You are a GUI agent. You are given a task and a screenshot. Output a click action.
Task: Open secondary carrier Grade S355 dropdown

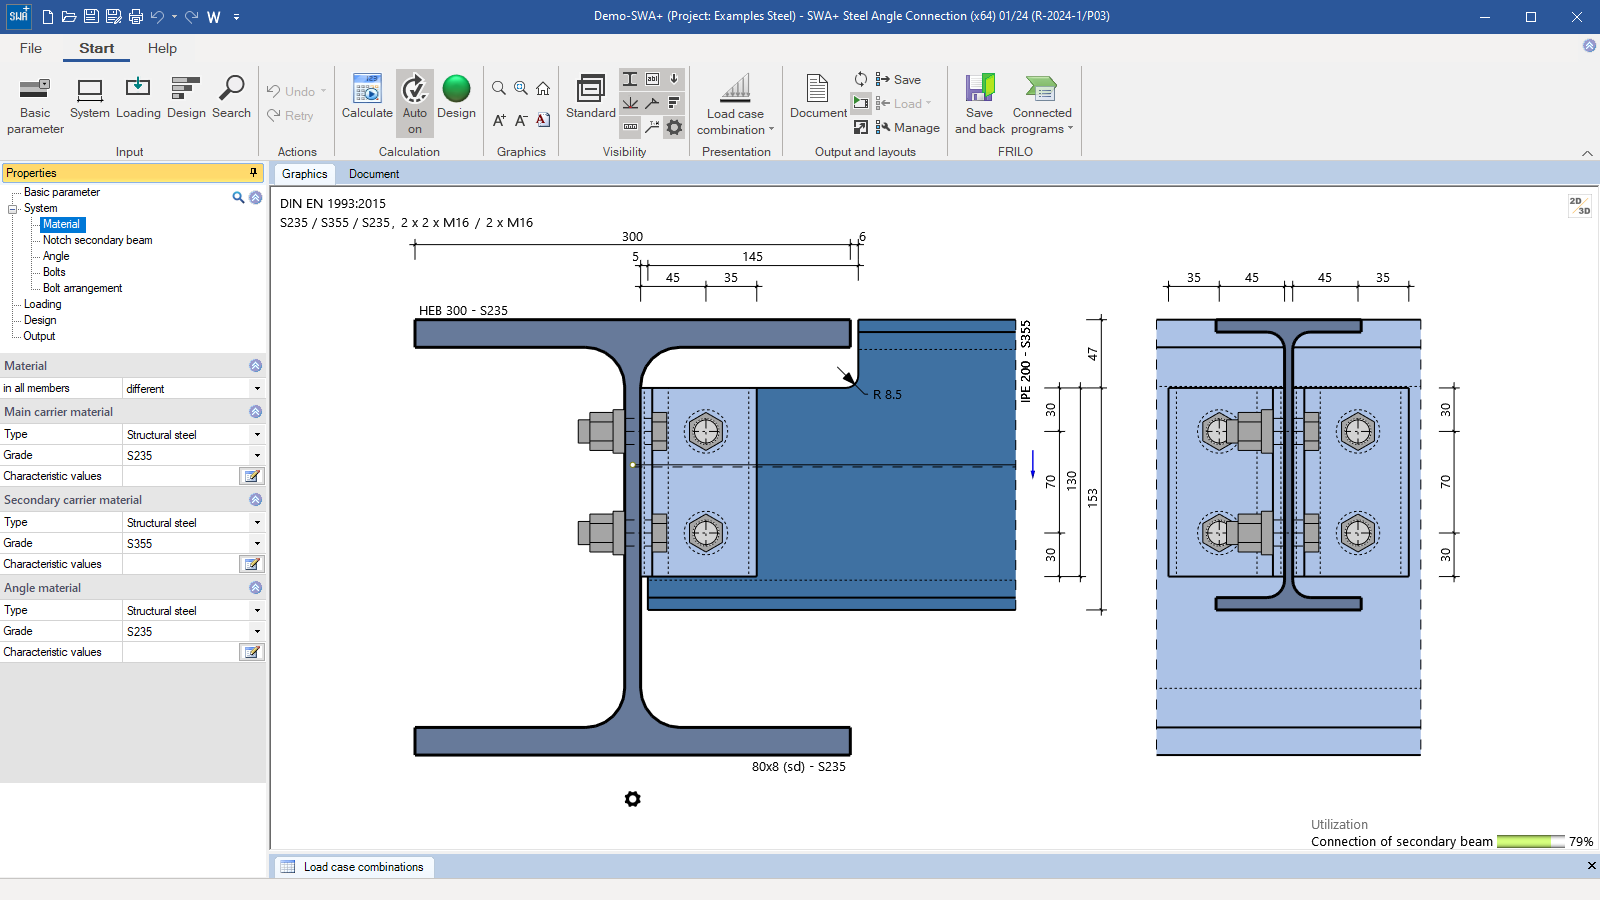pos(257,543)
